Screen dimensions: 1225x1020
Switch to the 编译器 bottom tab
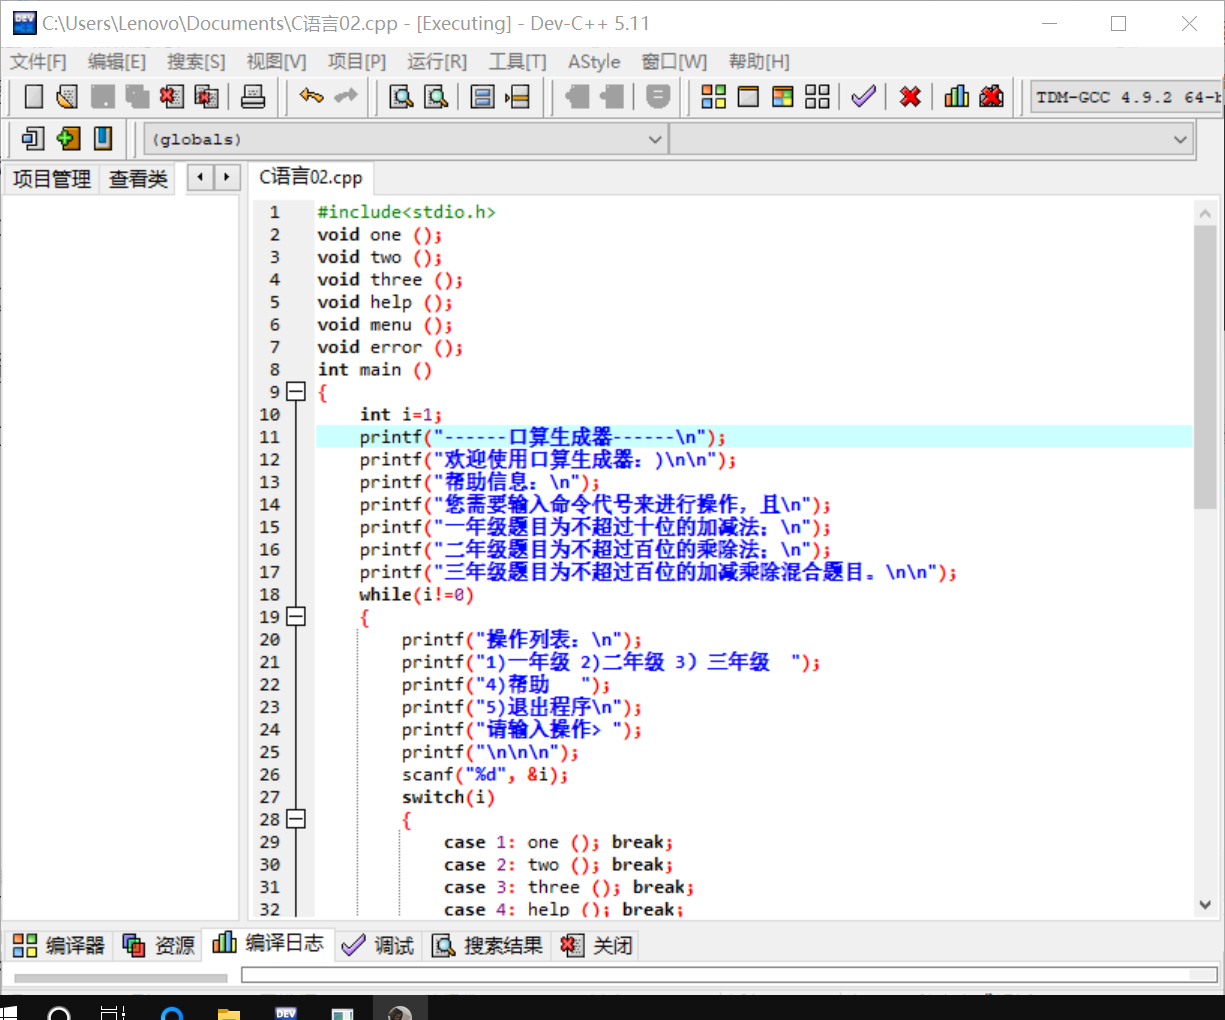pos(59,945)
